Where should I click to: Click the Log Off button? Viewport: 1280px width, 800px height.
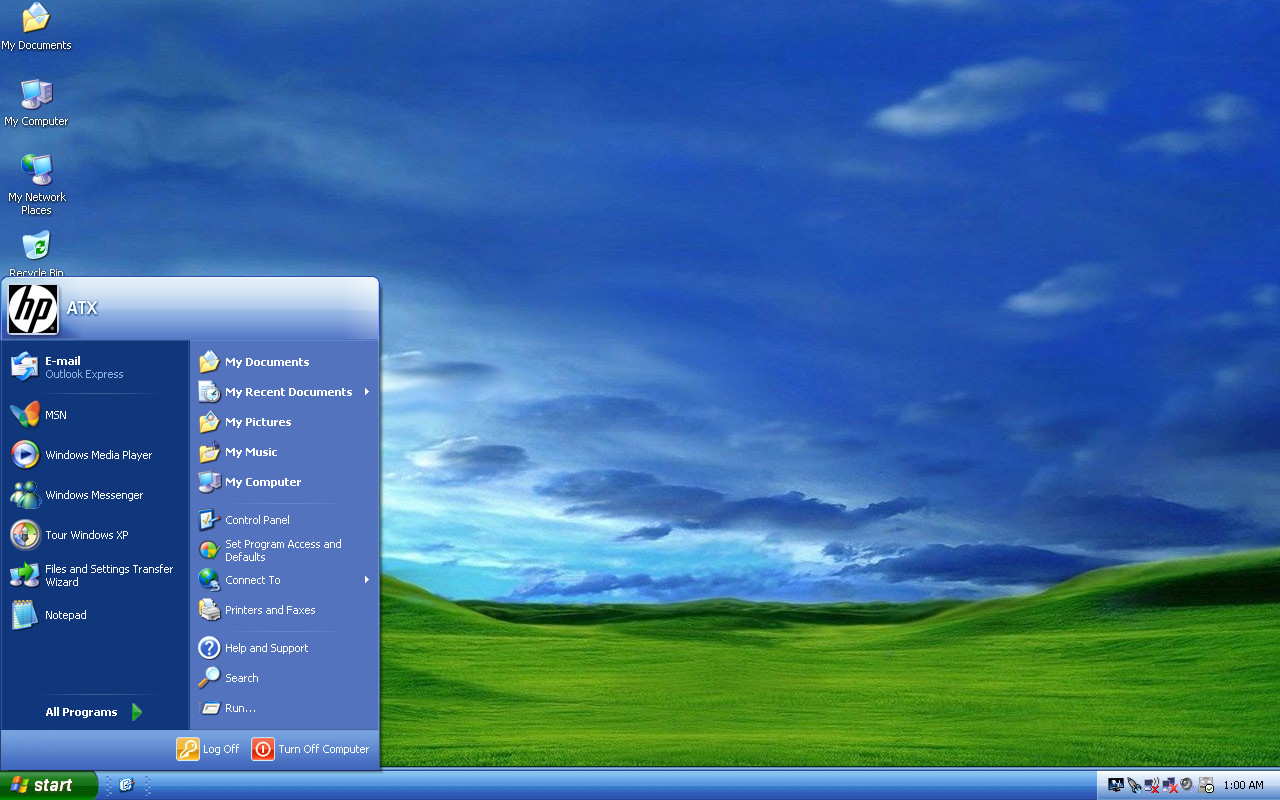tap(208, 749)
